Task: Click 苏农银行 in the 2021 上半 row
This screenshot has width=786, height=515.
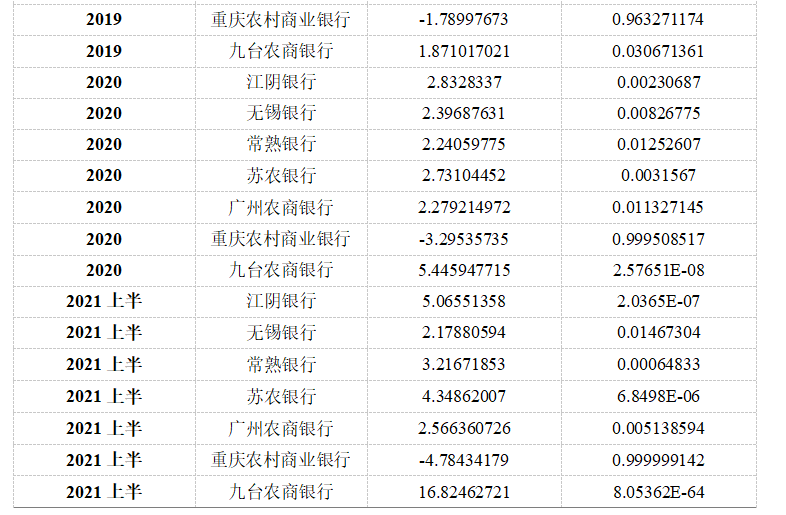Action: [x=281, y=397]
